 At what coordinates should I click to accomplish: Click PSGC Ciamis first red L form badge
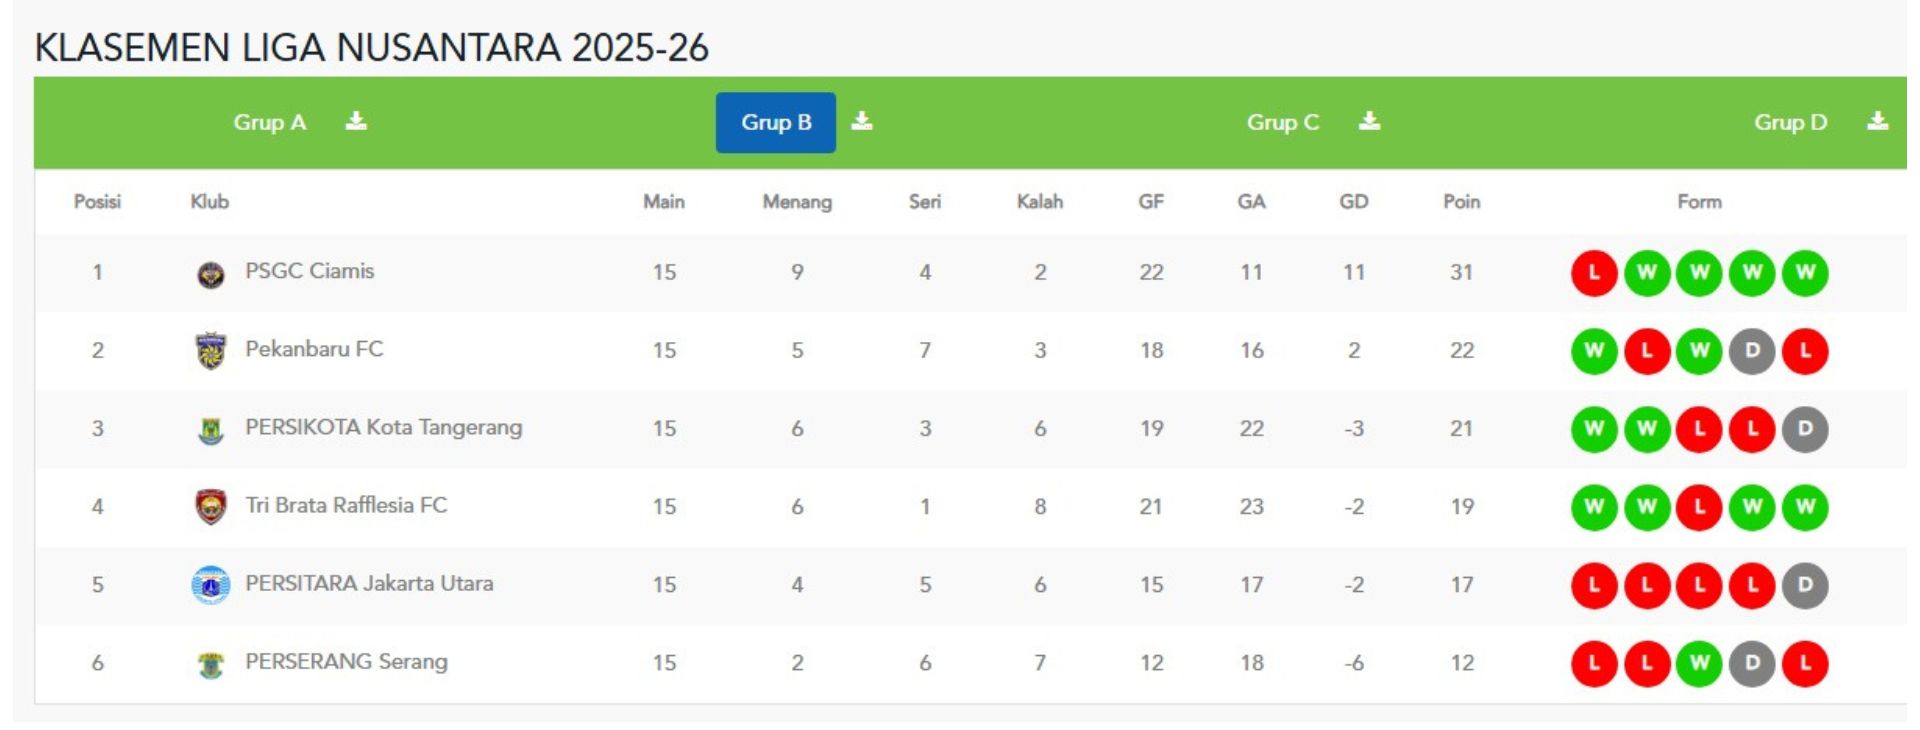click(x=1594, y=273)
